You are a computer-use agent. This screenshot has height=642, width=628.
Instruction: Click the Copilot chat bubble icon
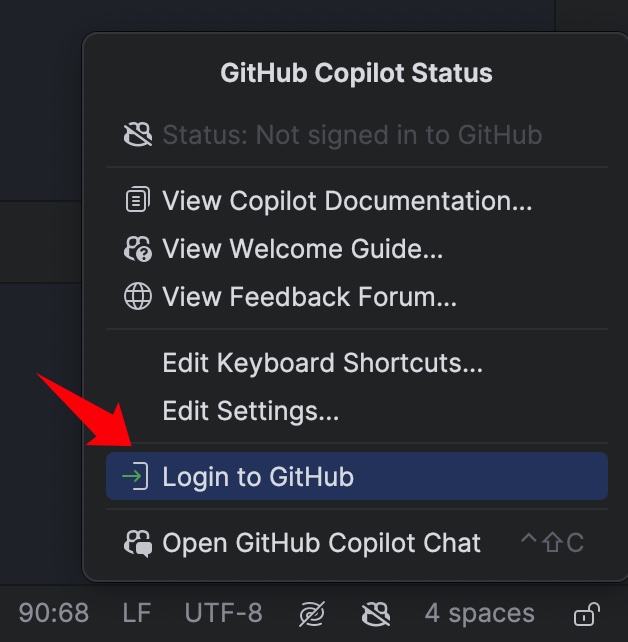[138, 544]
